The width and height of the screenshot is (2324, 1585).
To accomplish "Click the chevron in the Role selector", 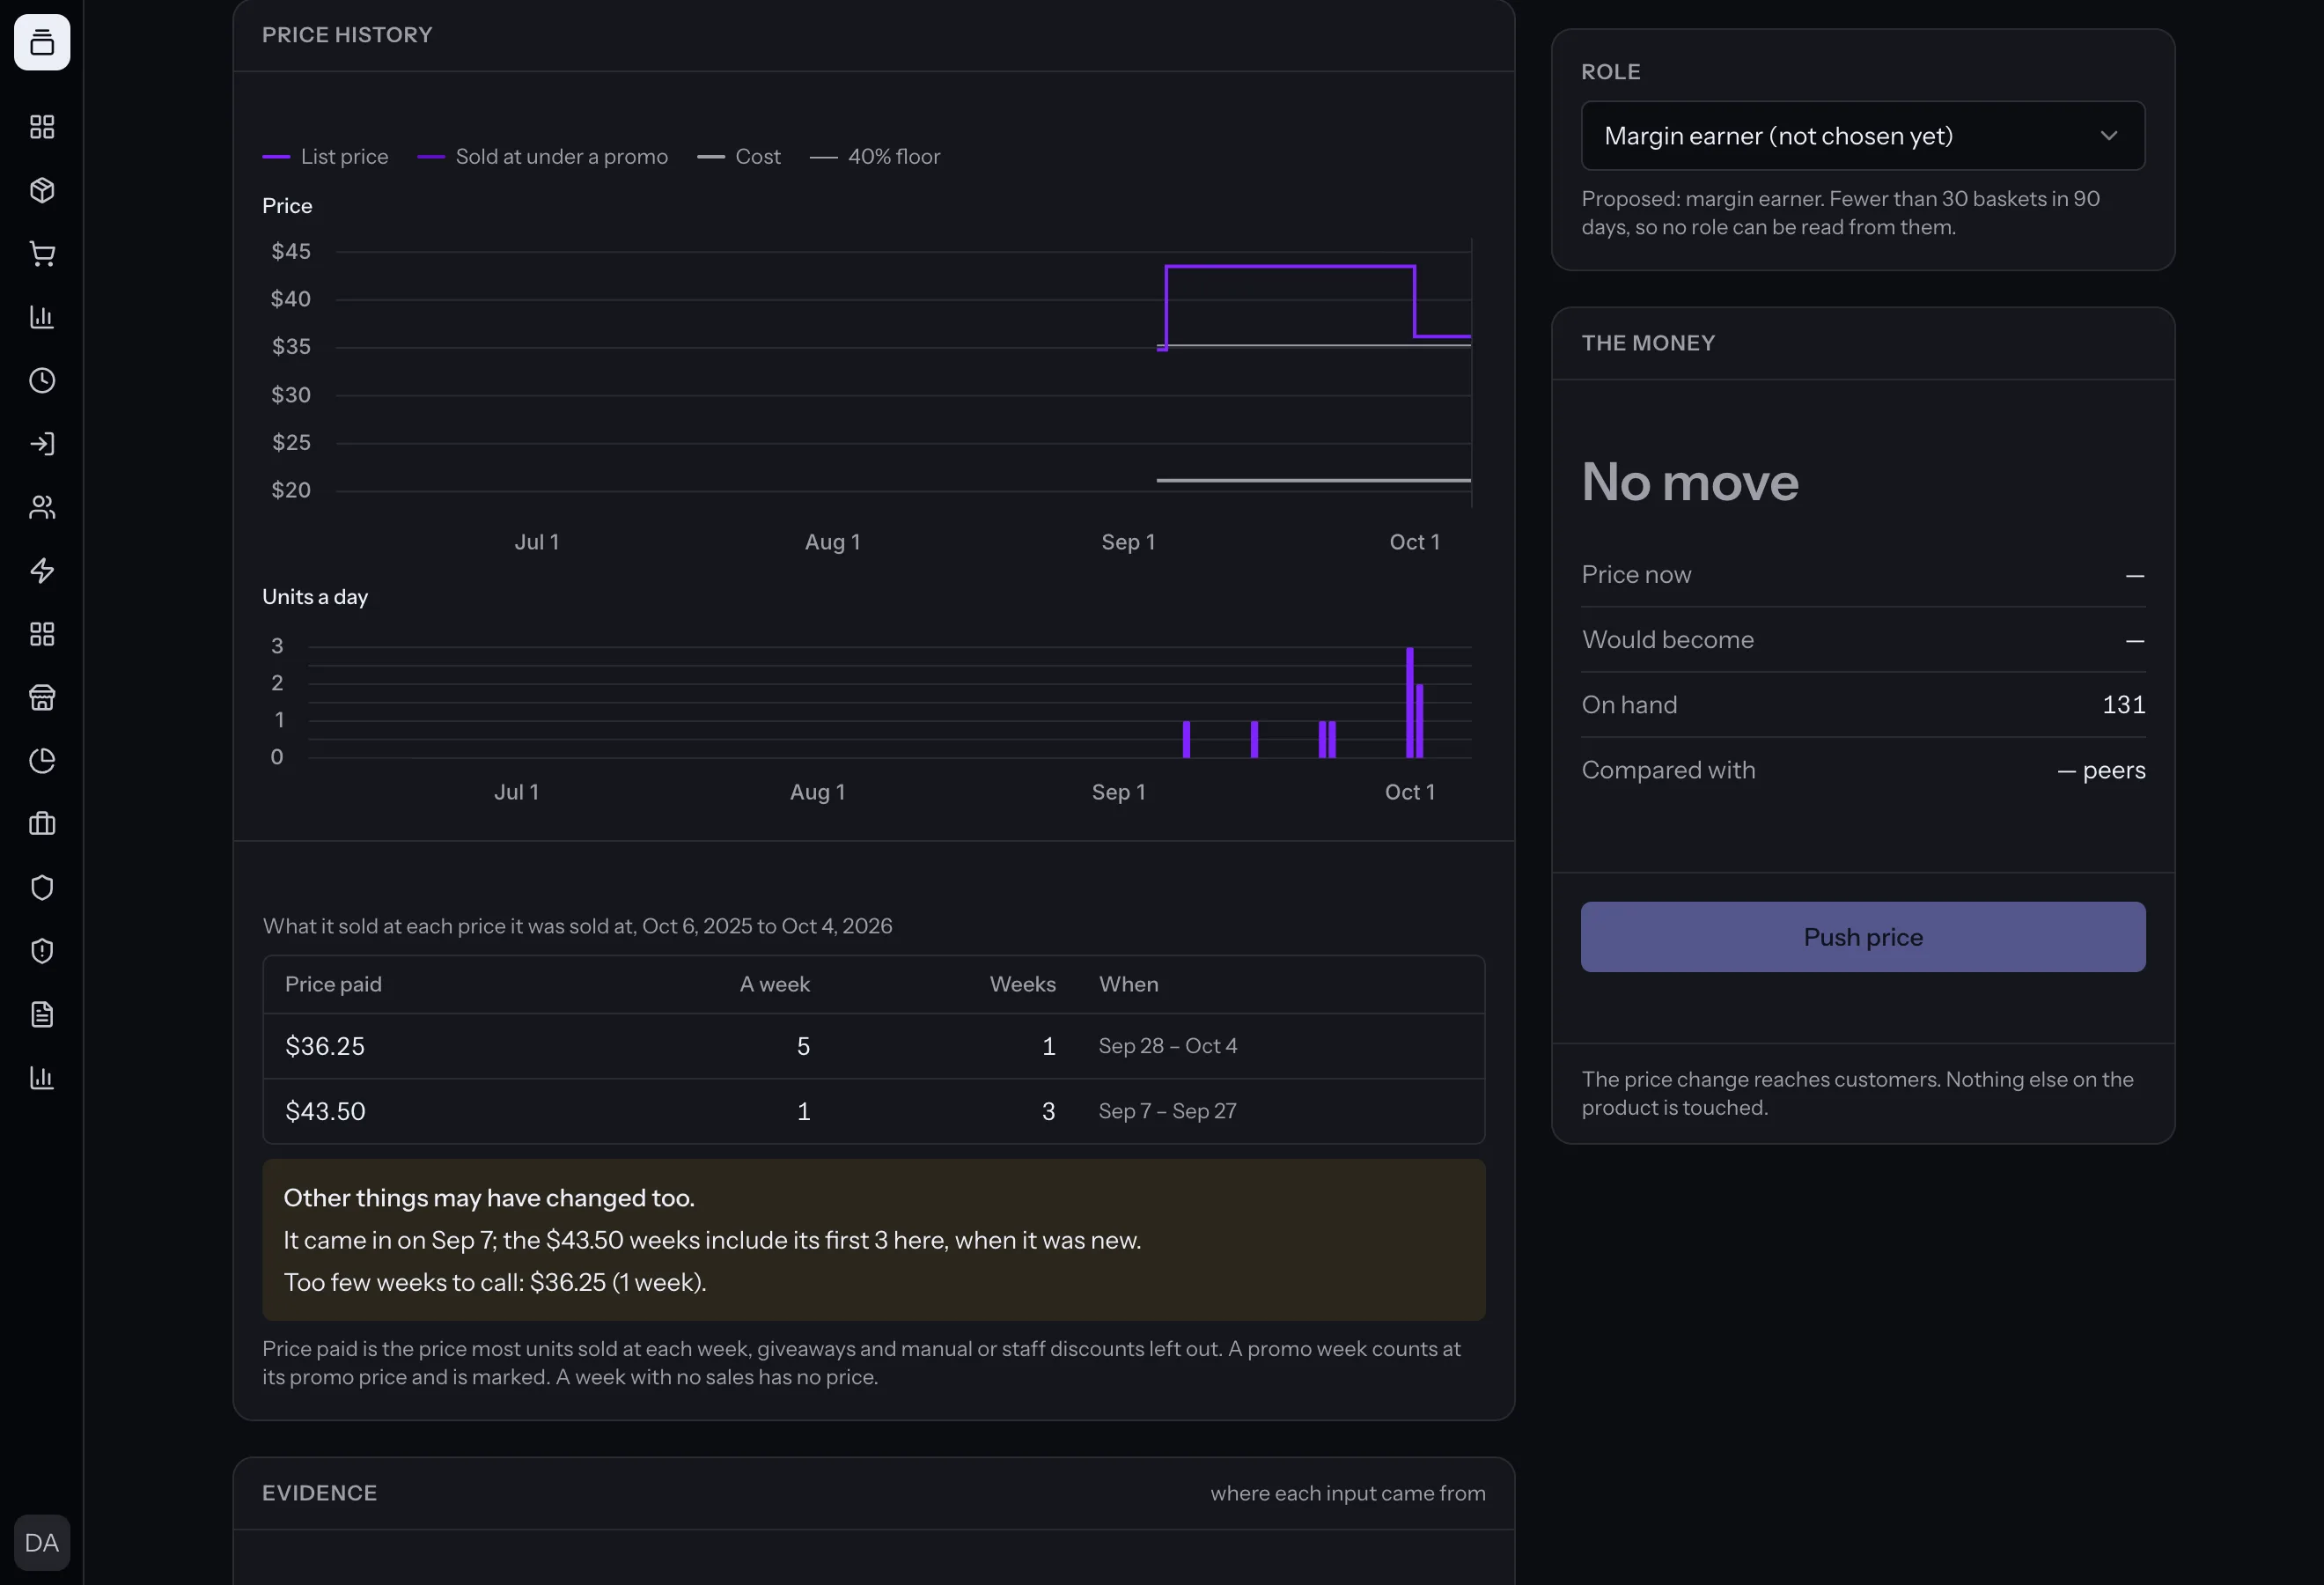I will (2108, 136).
